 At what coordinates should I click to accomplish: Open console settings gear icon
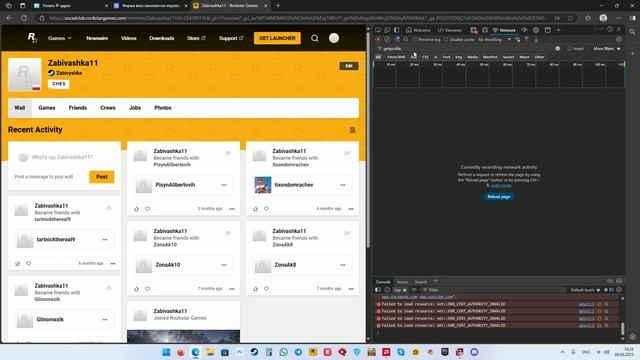[619, 290]
